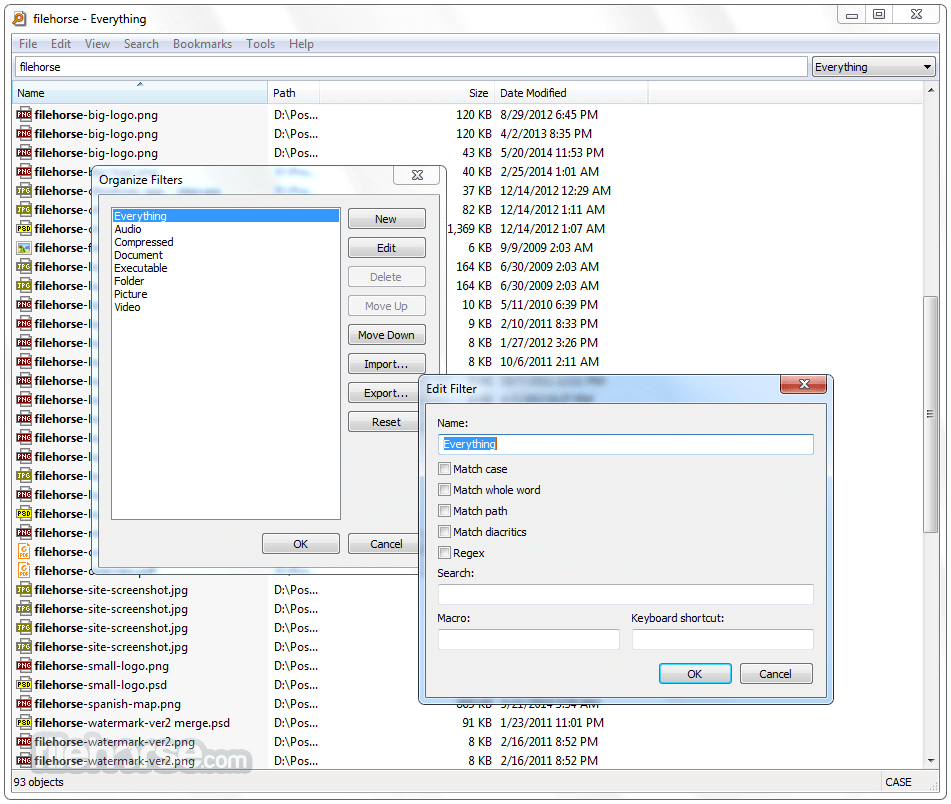Click the PNG icon of filehorse-small-logo.png
Image resolution: width=951 pixels, height=804 pixels.
(x=24, y=666)
